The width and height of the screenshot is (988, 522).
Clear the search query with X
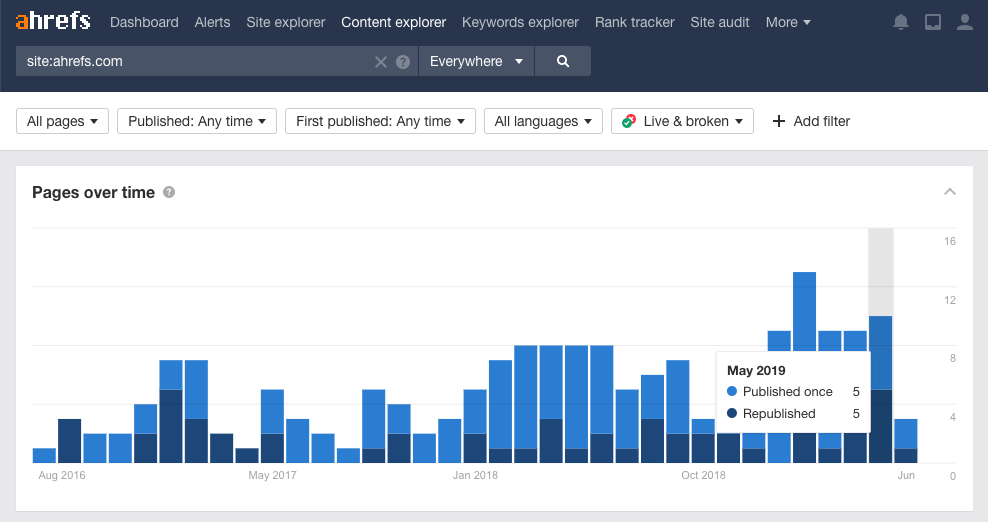[381, 62]
